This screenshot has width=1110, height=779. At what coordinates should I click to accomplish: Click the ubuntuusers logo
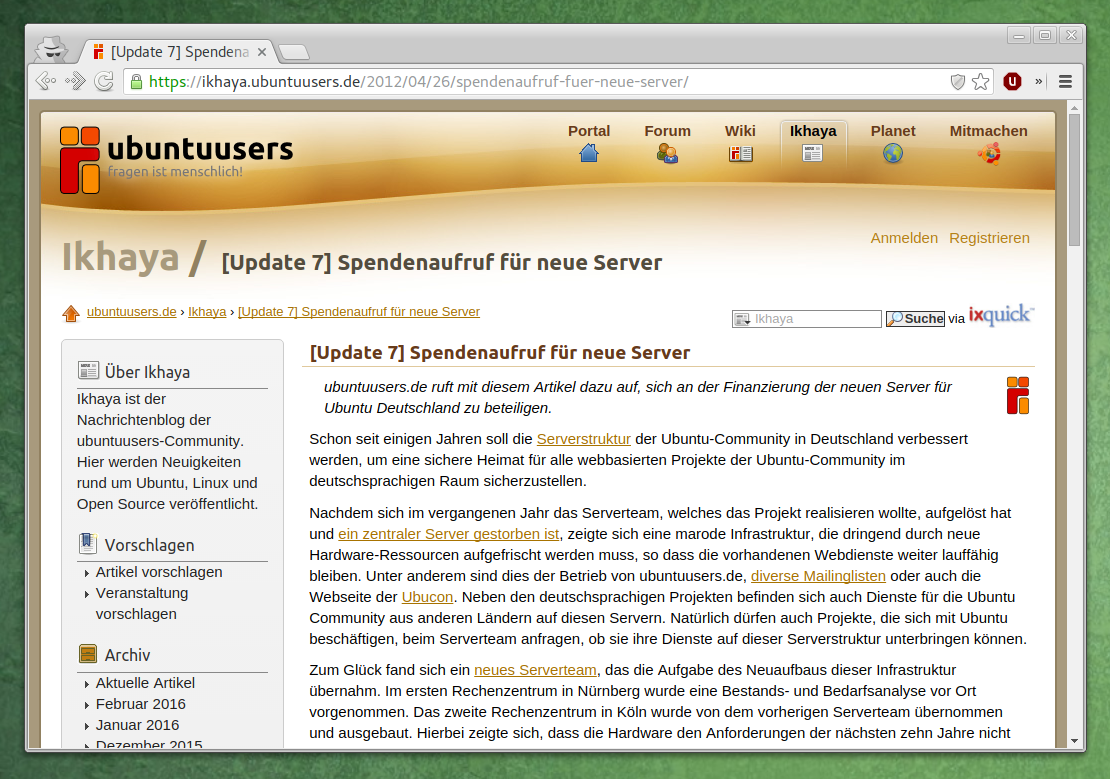(176, 159)
